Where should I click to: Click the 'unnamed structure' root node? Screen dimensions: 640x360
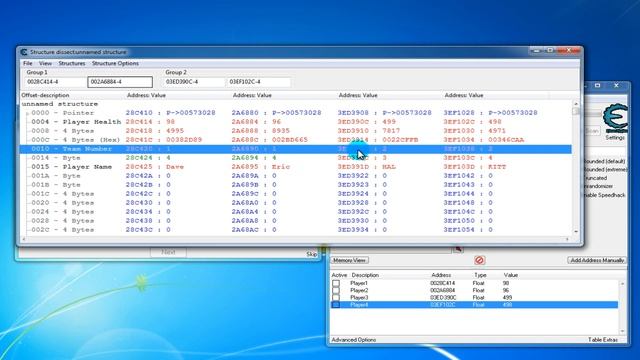[60, 104]
